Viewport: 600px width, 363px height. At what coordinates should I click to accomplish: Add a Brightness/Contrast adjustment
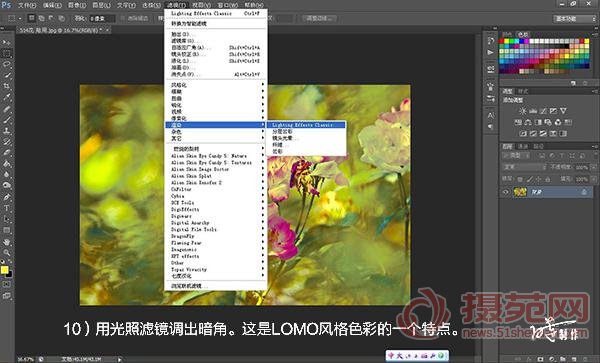click(523, 111)
